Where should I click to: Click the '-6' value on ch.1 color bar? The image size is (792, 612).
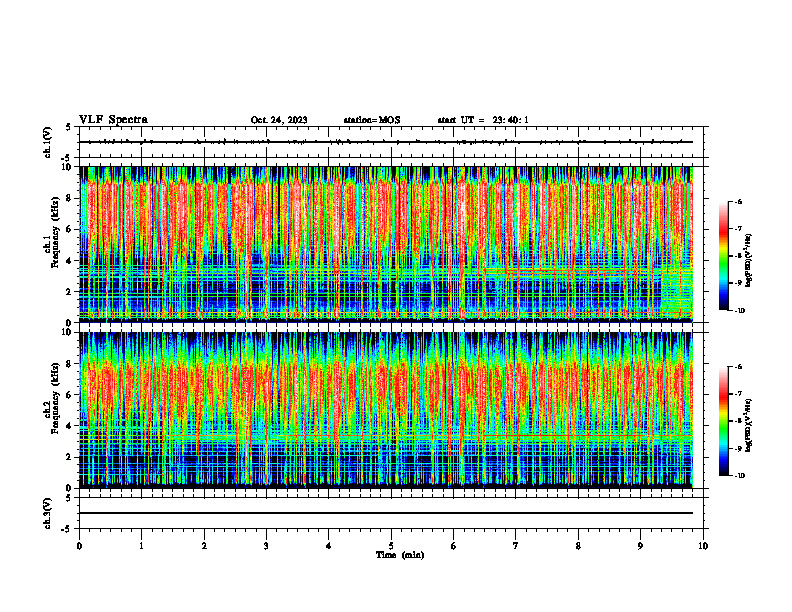coord(738,202)
